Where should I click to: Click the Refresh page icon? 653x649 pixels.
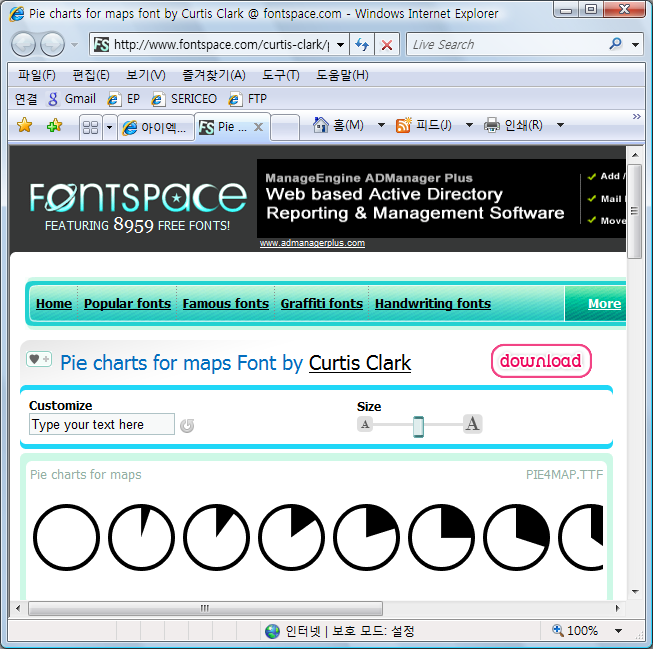(362, 44)
